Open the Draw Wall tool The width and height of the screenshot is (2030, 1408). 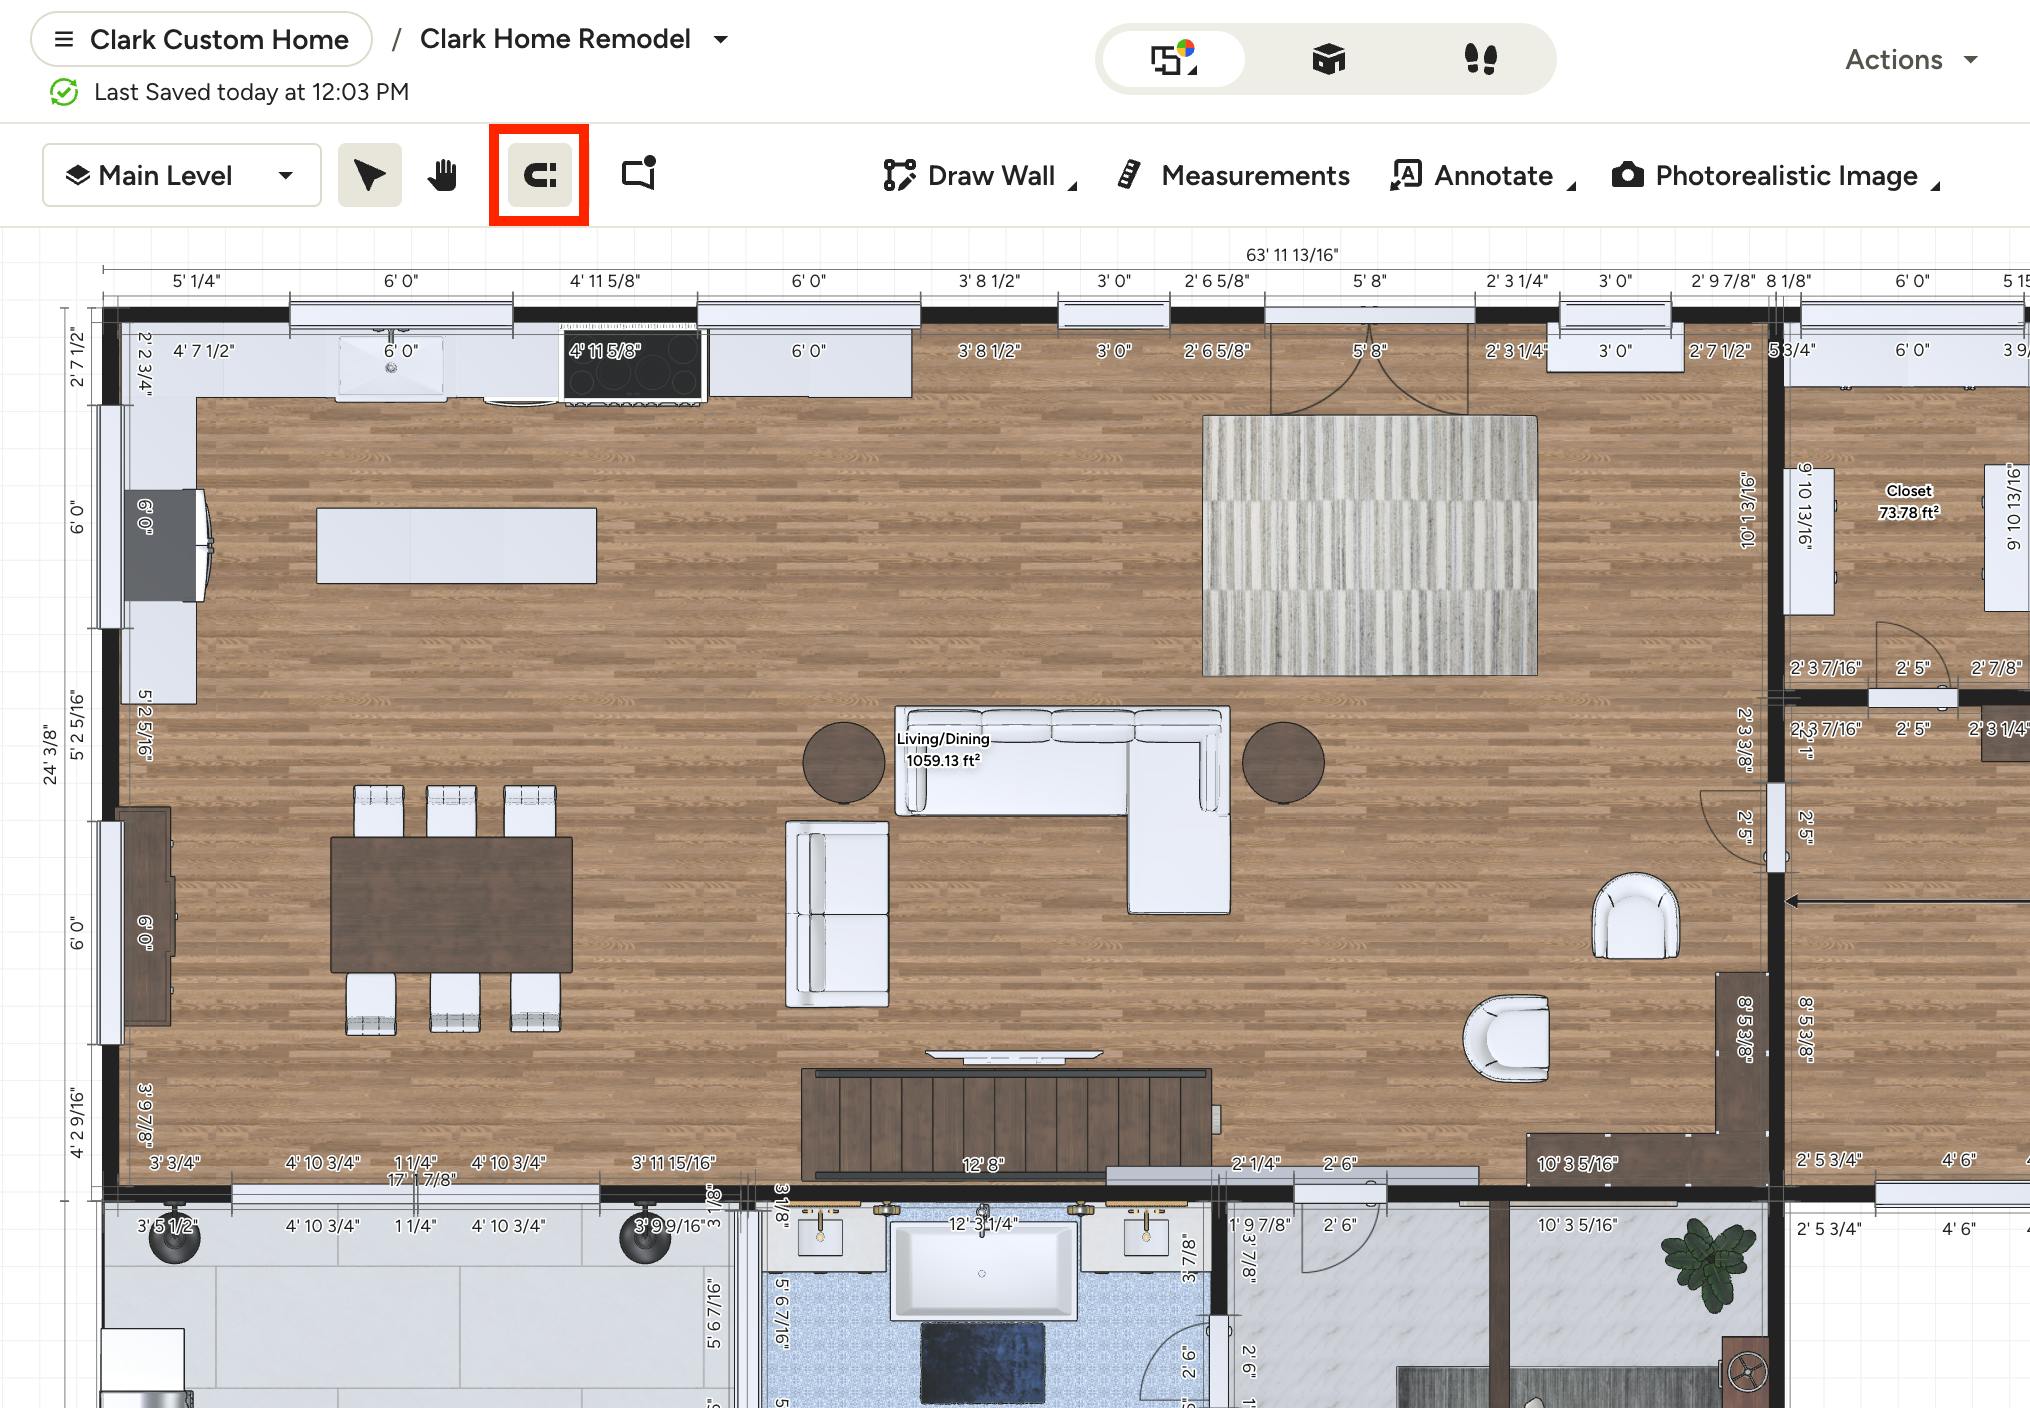(x=979, y=175)
